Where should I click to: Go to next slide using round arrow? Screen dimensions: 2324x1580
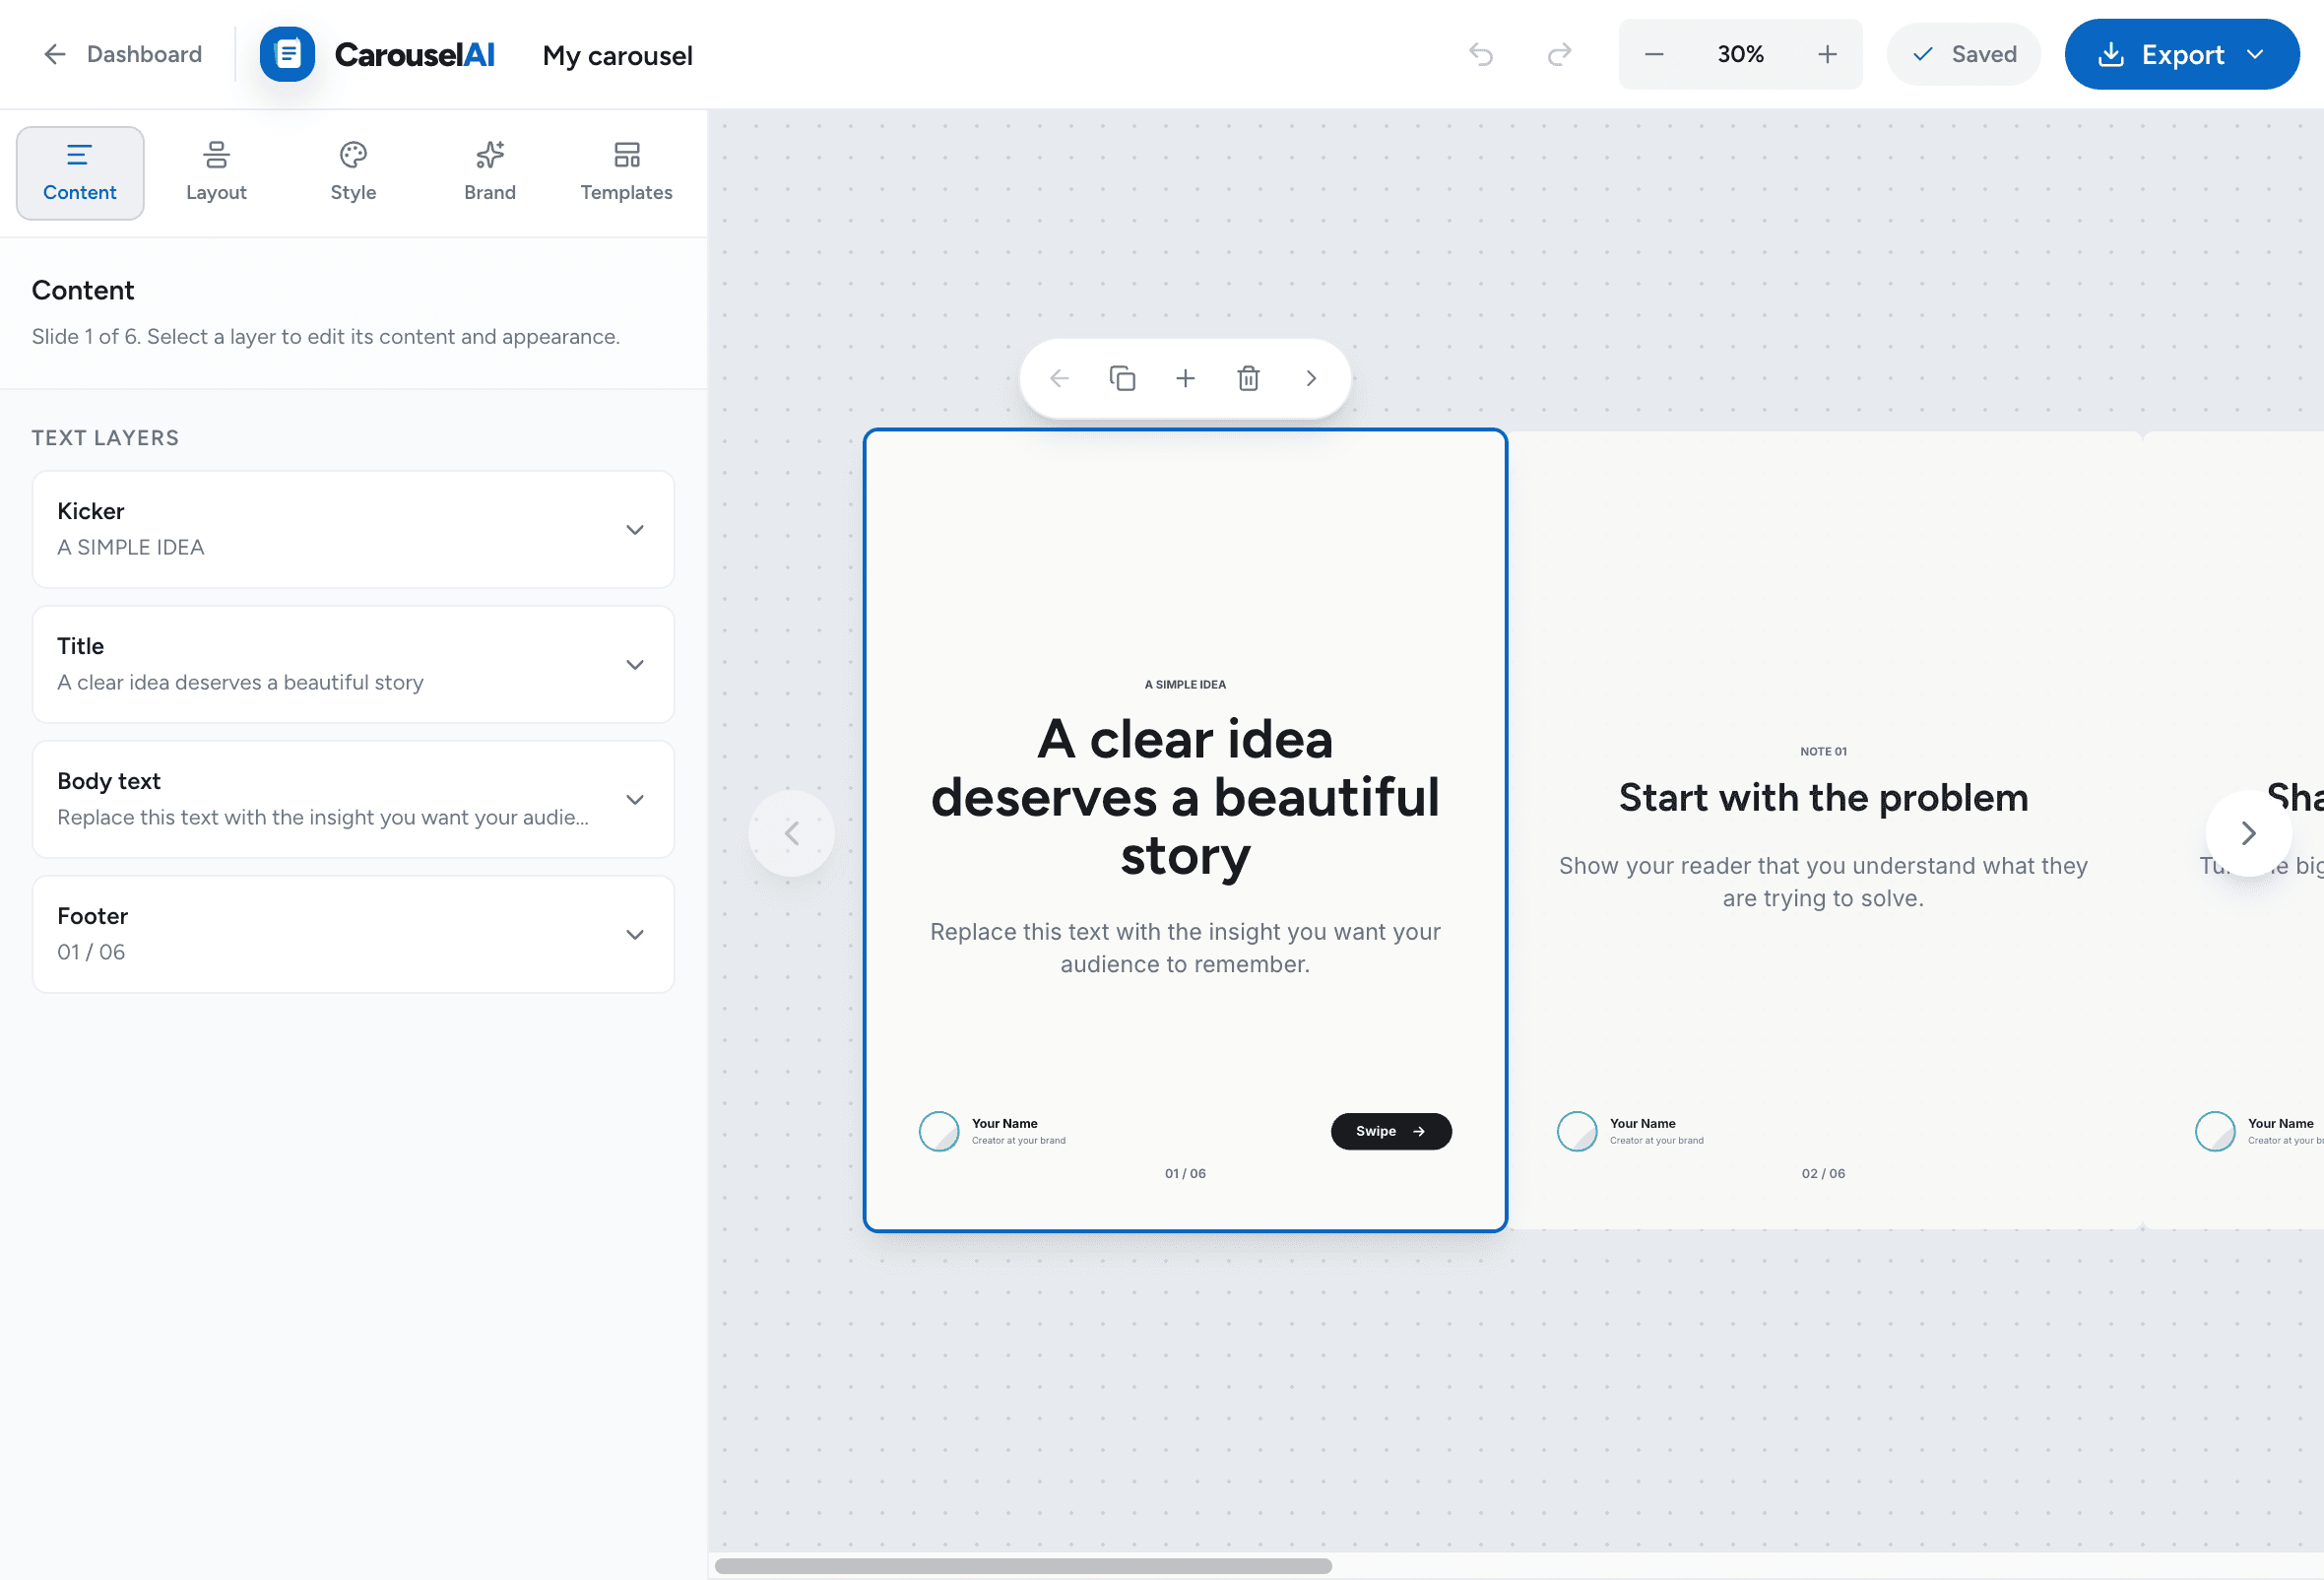coord(2248,833)
